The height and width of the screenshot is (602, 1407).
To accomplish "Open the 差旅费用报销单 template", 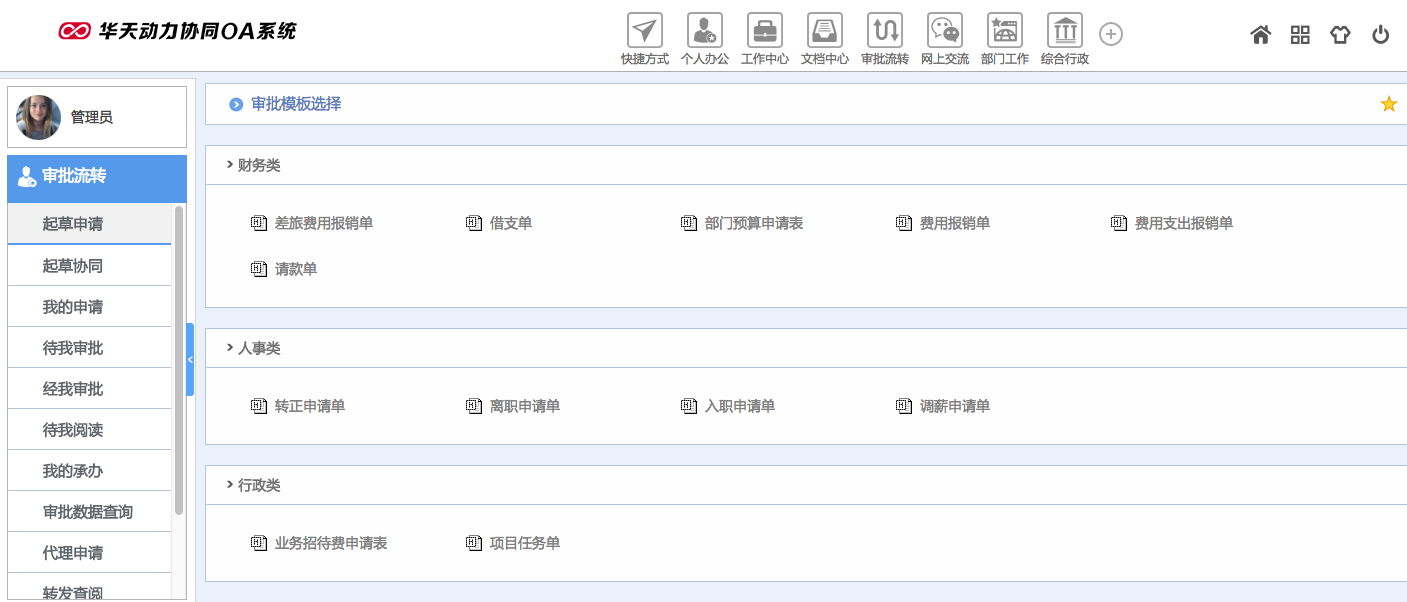I will point(323,223).
